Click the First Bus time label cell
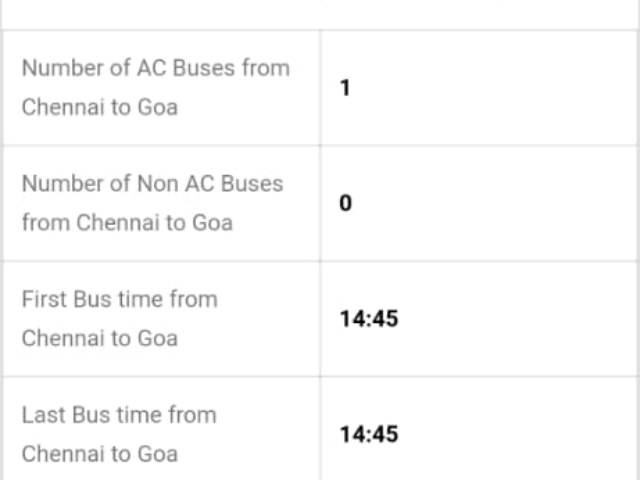The height and width of the screenshot is (480, 640). pos(160,318)
